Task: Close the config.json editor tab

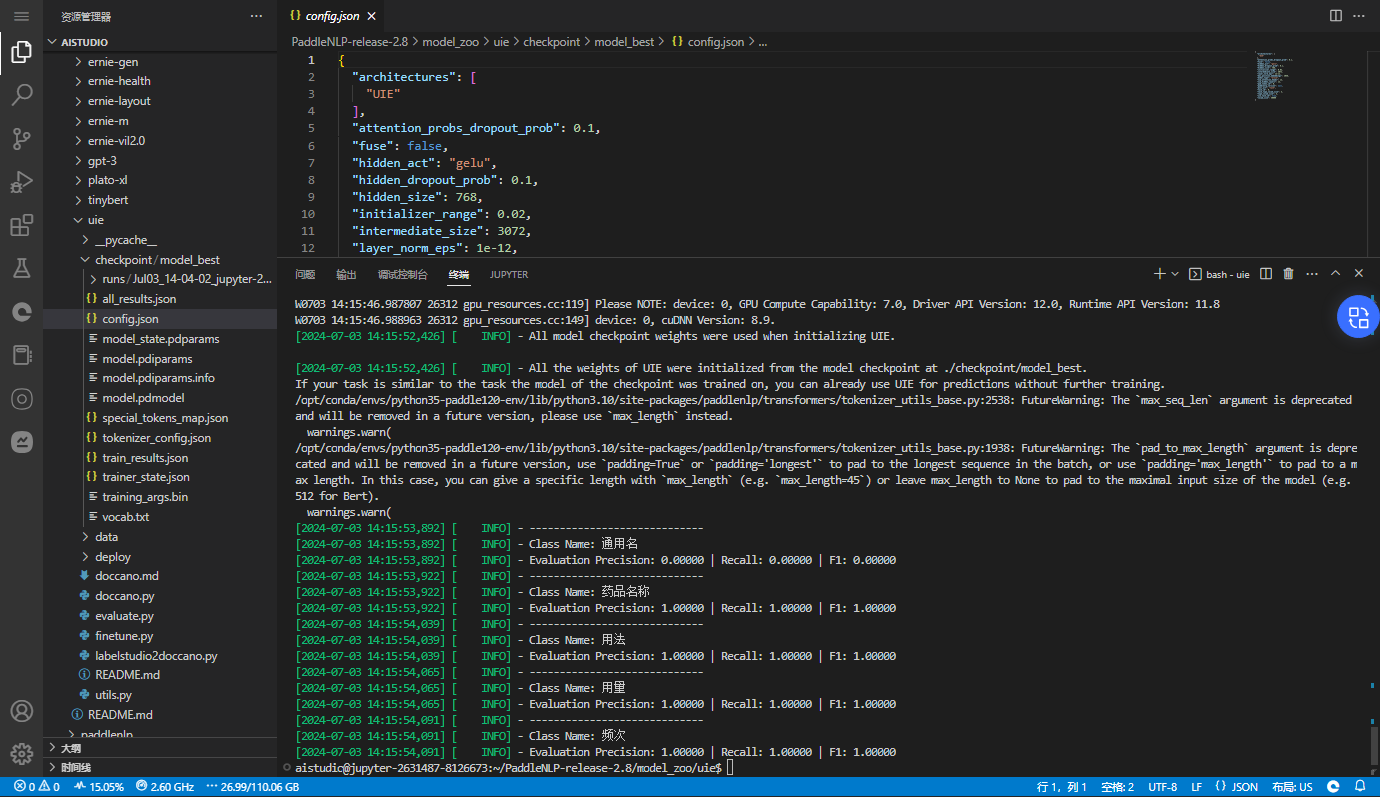Action: click(x=371, y=16)
